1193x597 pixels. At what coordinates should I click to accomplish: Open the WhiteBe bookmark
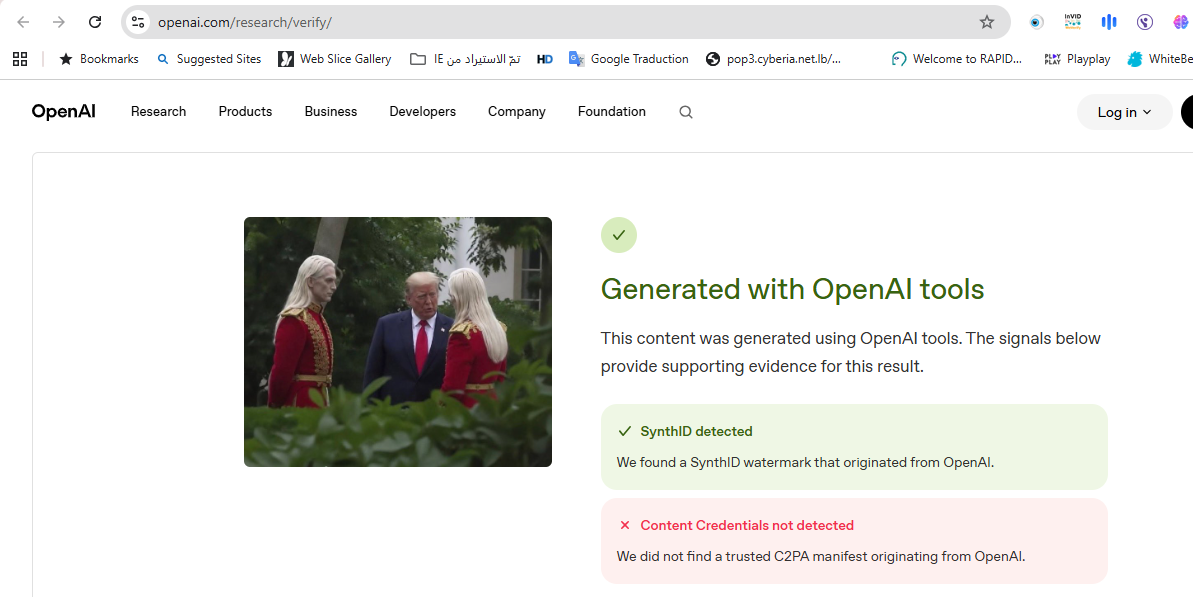coord(1160,59)
